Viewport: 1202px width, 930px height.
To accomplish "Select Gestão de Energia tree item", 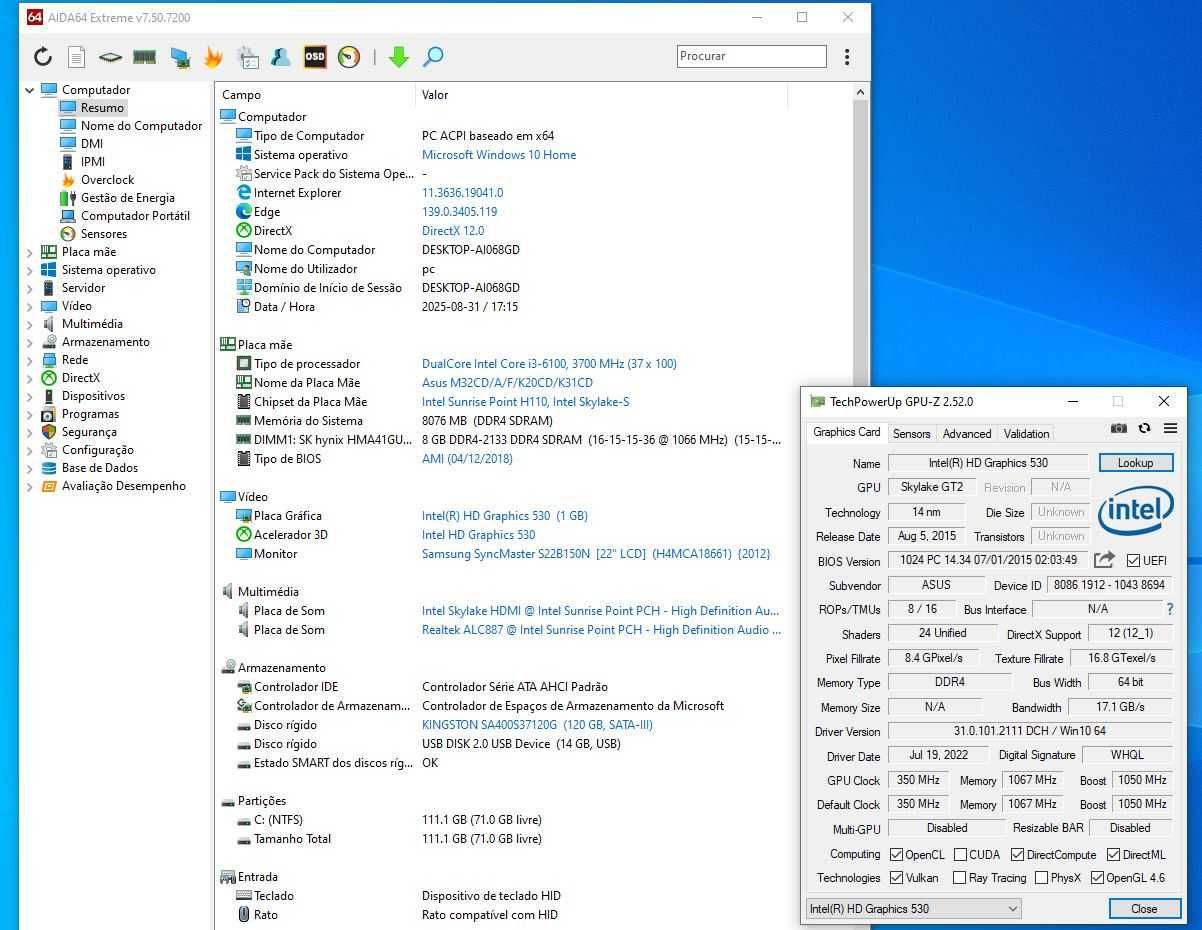I will [x=127, y=198].
